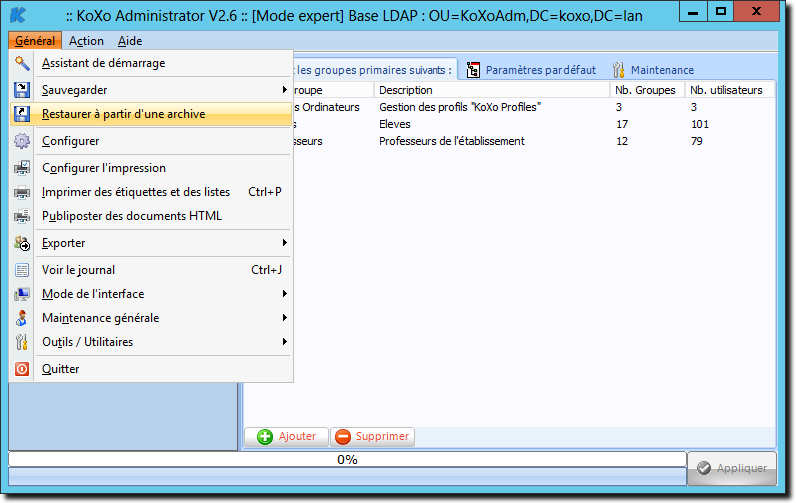Expand the Mode de l'interface submenu arrow
This screenshot has height=503, width=796.
[285, 293]
